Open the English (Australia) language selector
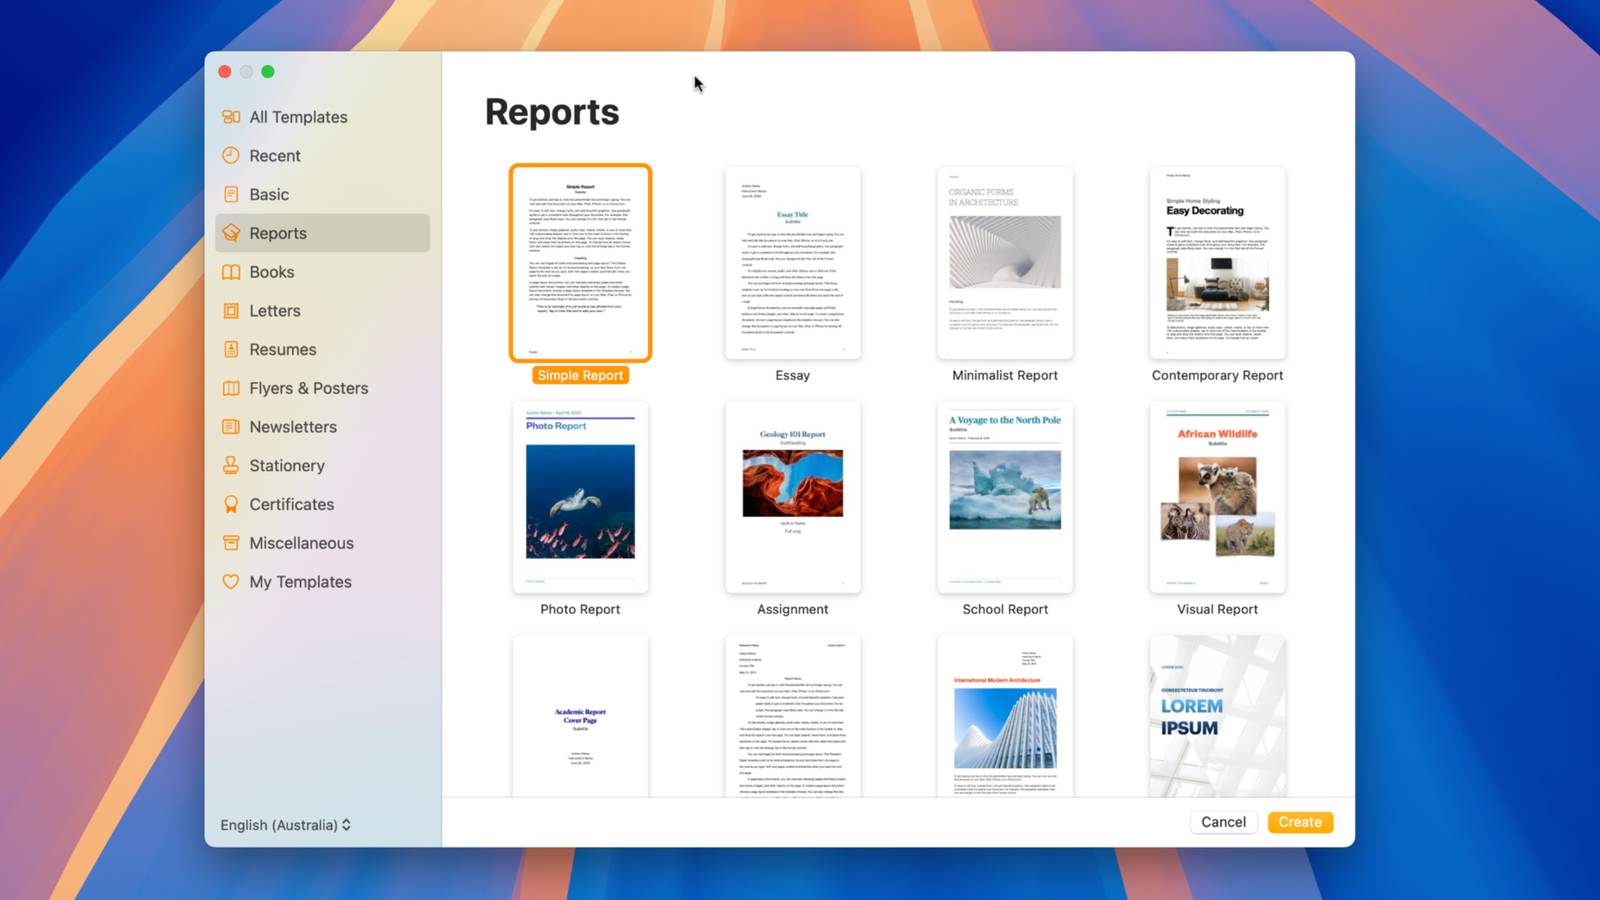Image resolution: width=1600 pixels, height=900 pixels. [285, 825]
